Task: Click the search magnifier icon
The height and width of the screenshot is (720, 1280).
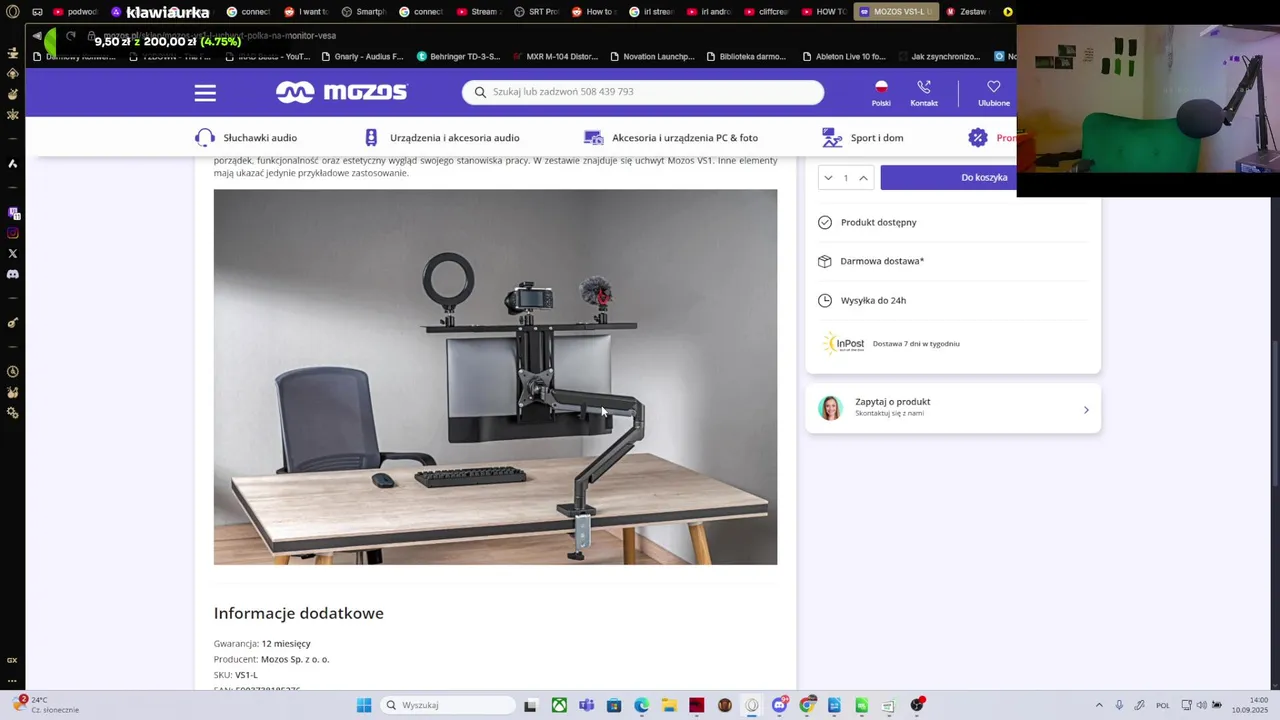Action: 480,92
